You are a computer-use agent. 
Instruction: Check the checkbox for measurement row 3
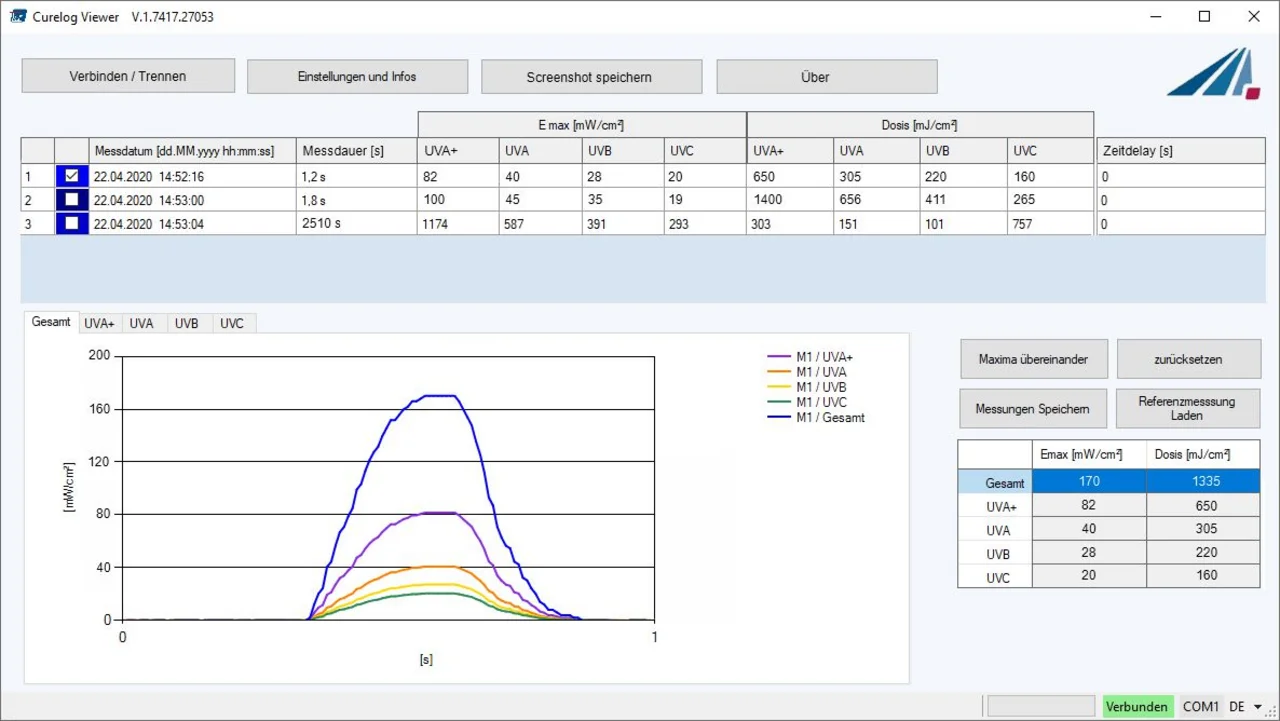pyautogui.click(x=71, y=224)
